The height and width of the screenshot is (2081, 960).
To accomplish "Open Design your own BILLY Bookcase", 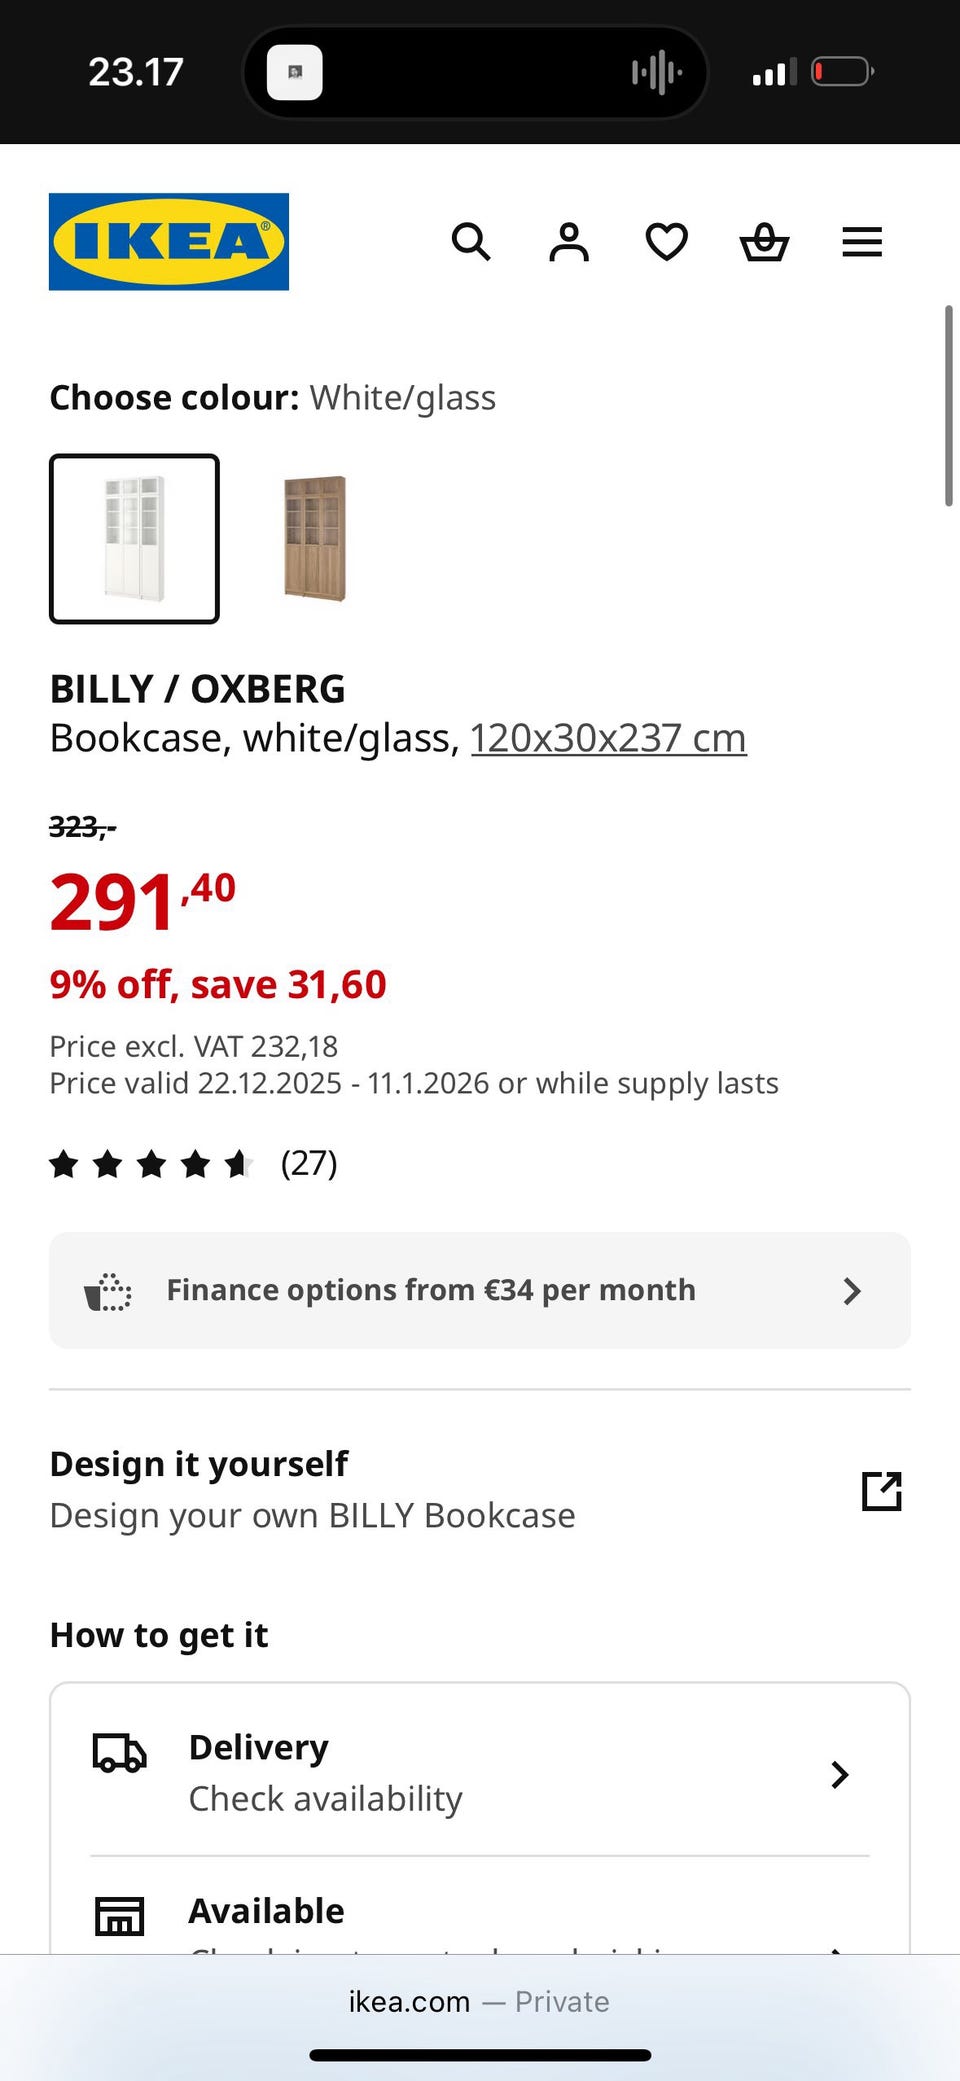I will pyautogui.click(x=313, y=1516).
